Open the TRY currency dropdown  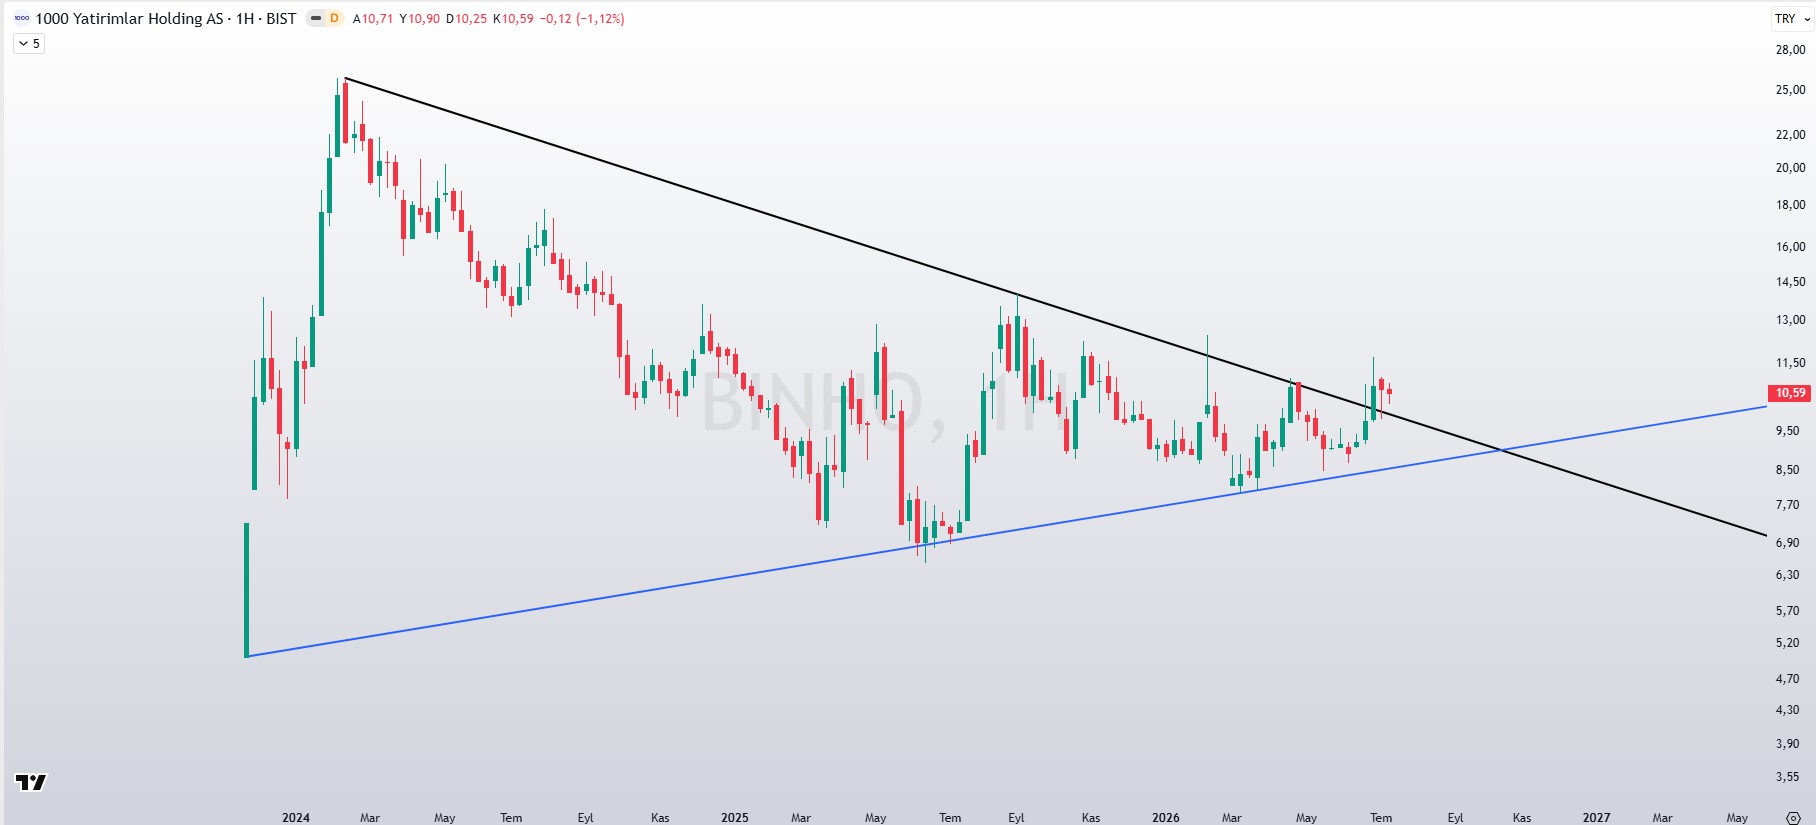pyautogui.click(x=1792, y=18)
